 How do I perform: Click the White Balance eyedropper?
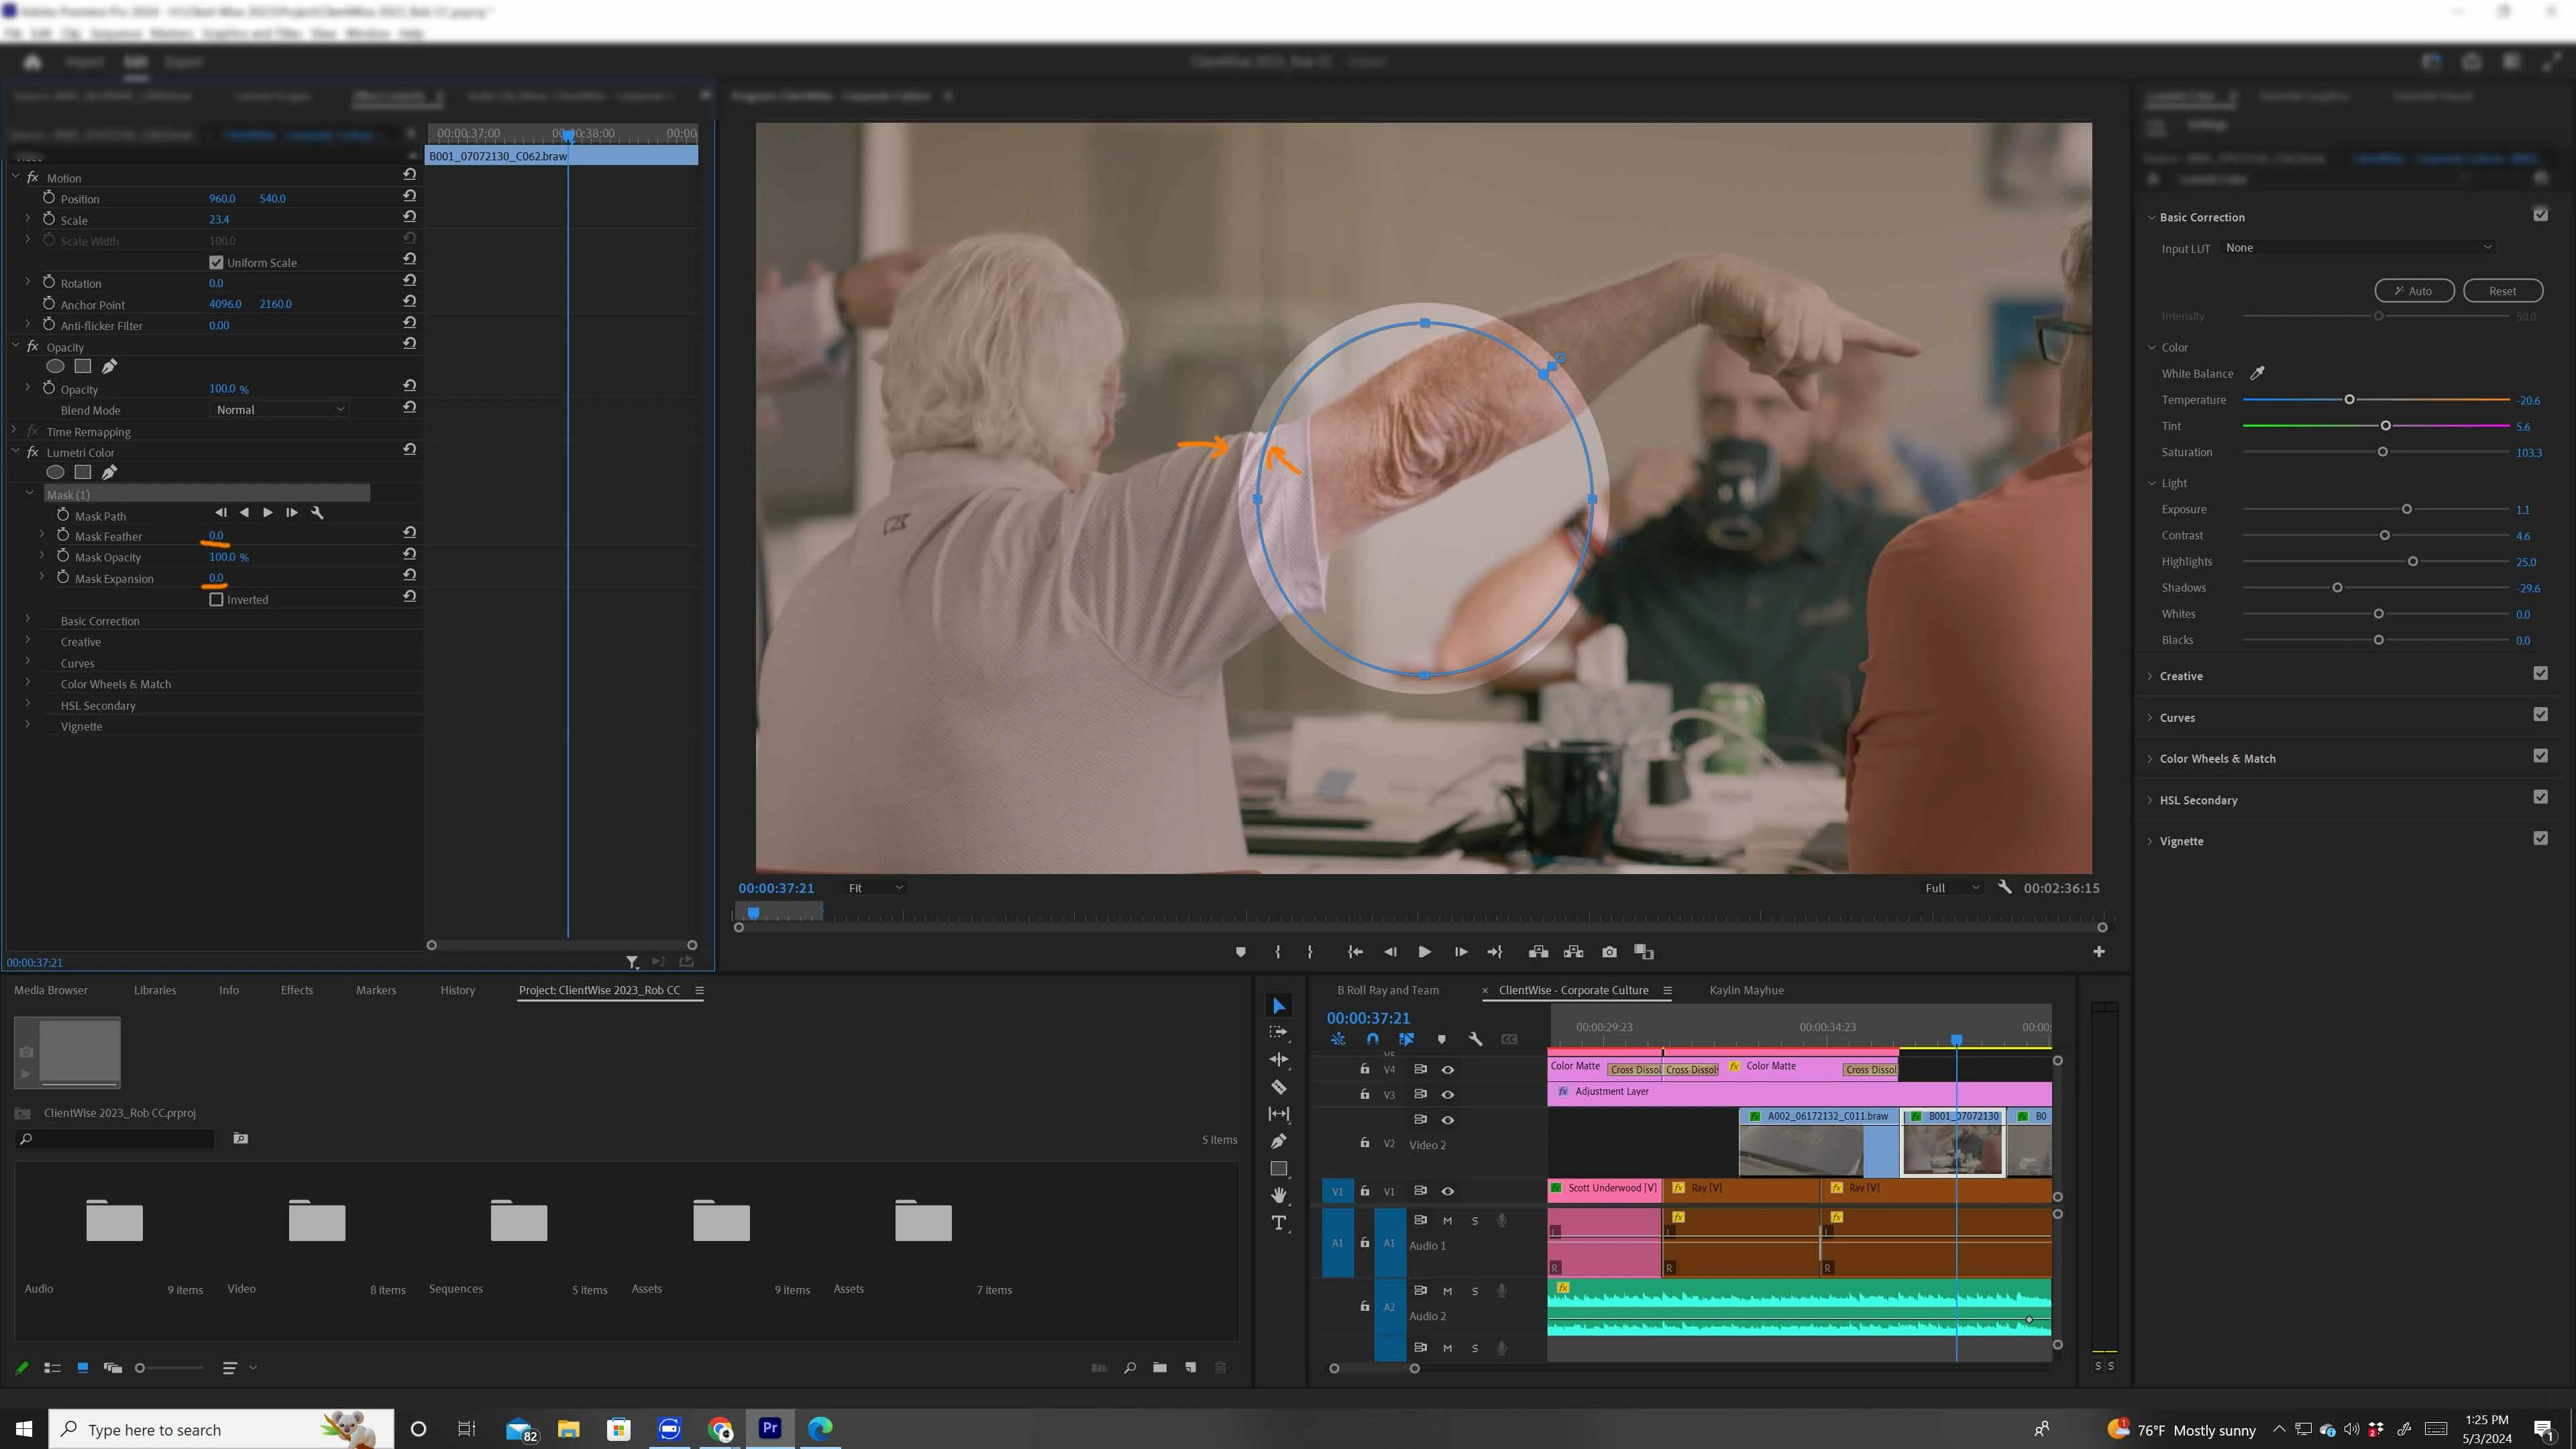coord(2257,373)
